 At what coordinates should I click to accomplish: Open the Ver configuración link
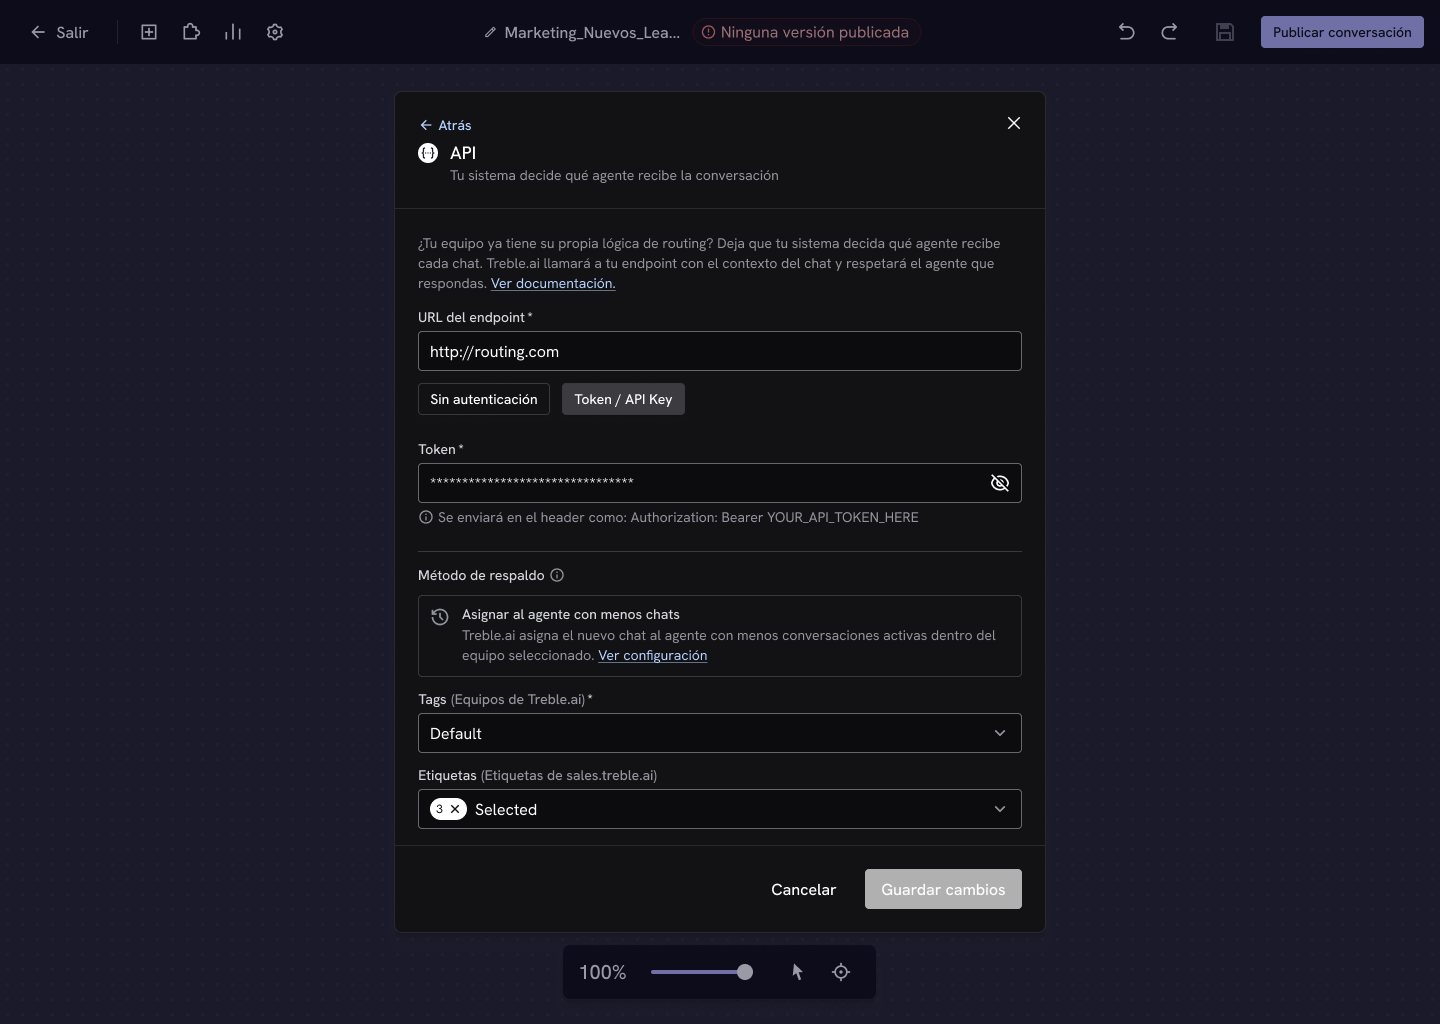pos(653,655)
